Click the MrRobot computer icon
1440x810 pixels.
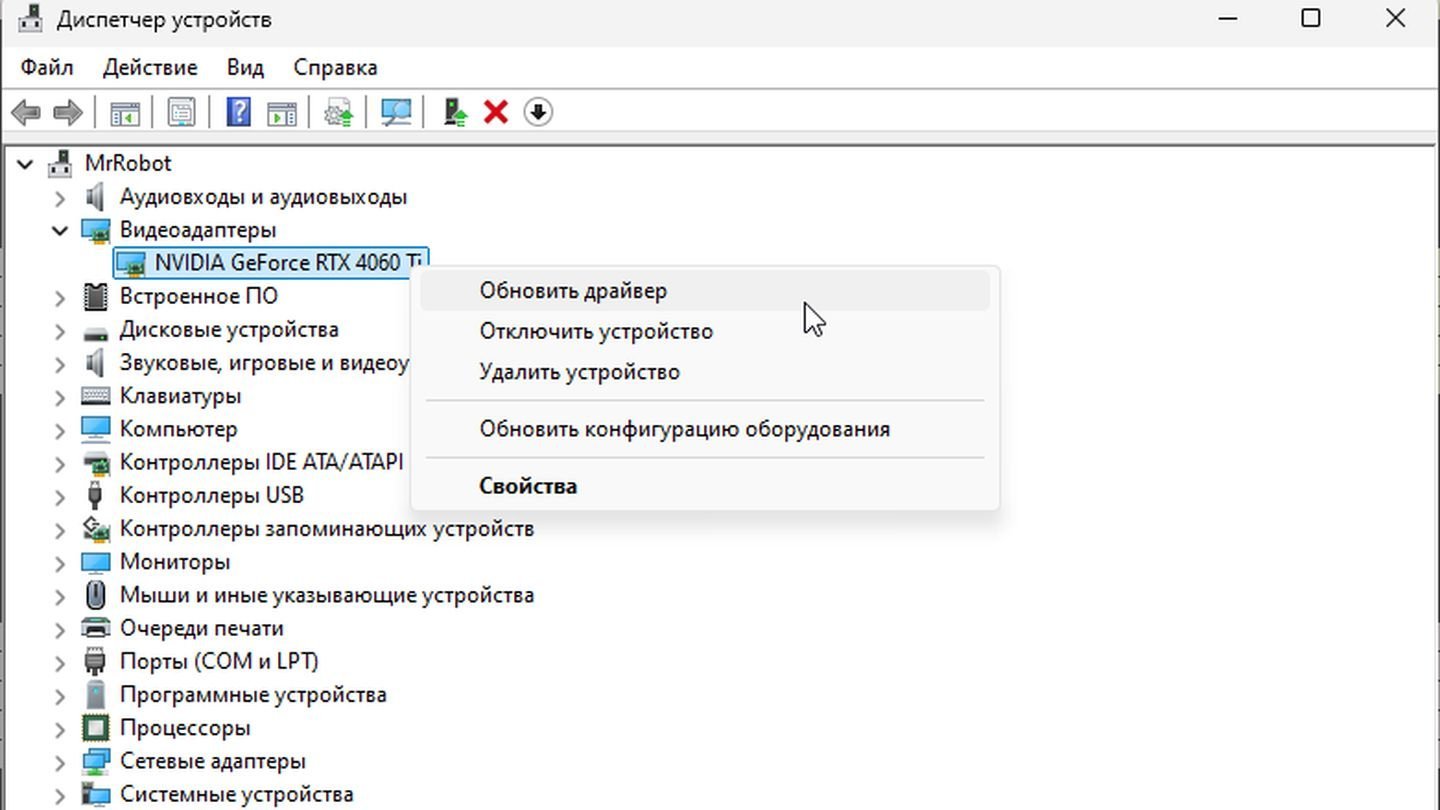61,163
